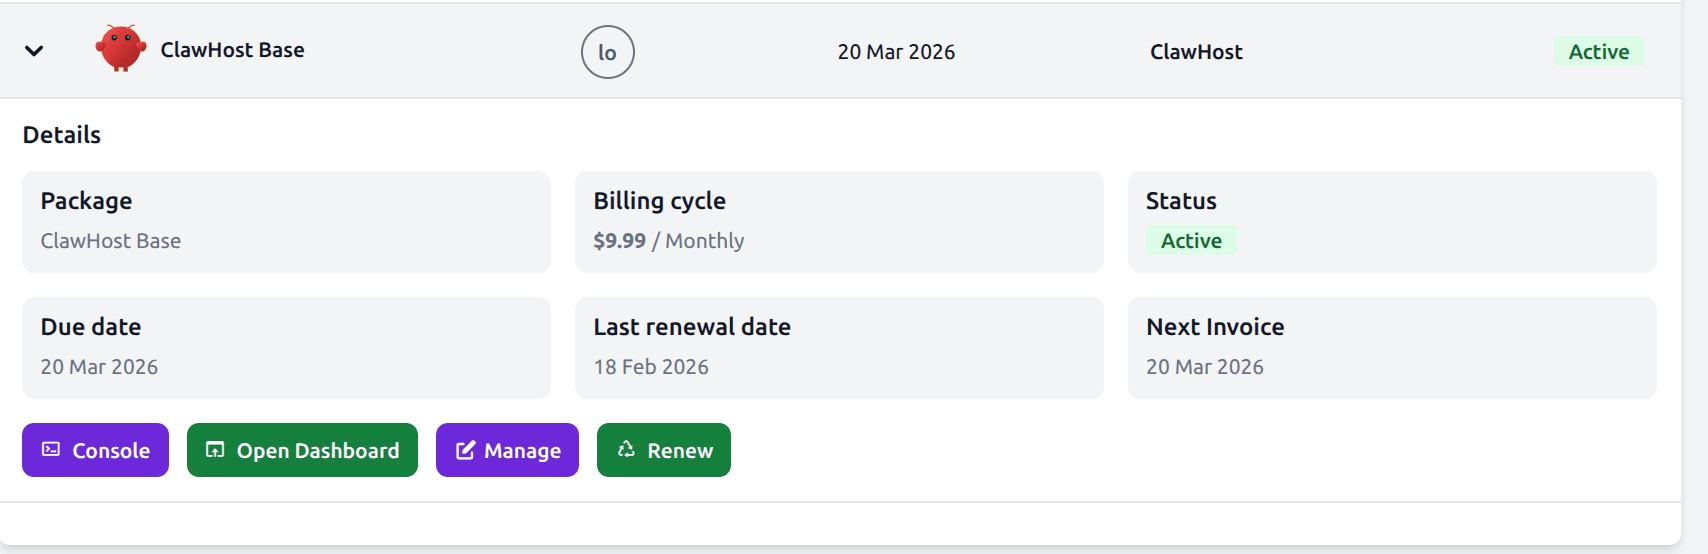This screenshot has height=554, width=1708.
Task: Select the Due date card
Action: (286, 348)
